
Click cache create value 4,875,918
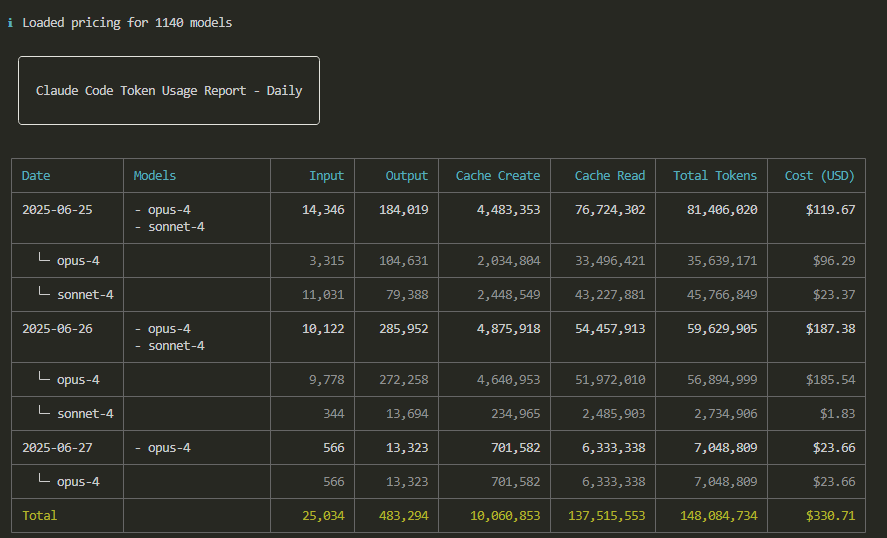pos(509,329)
